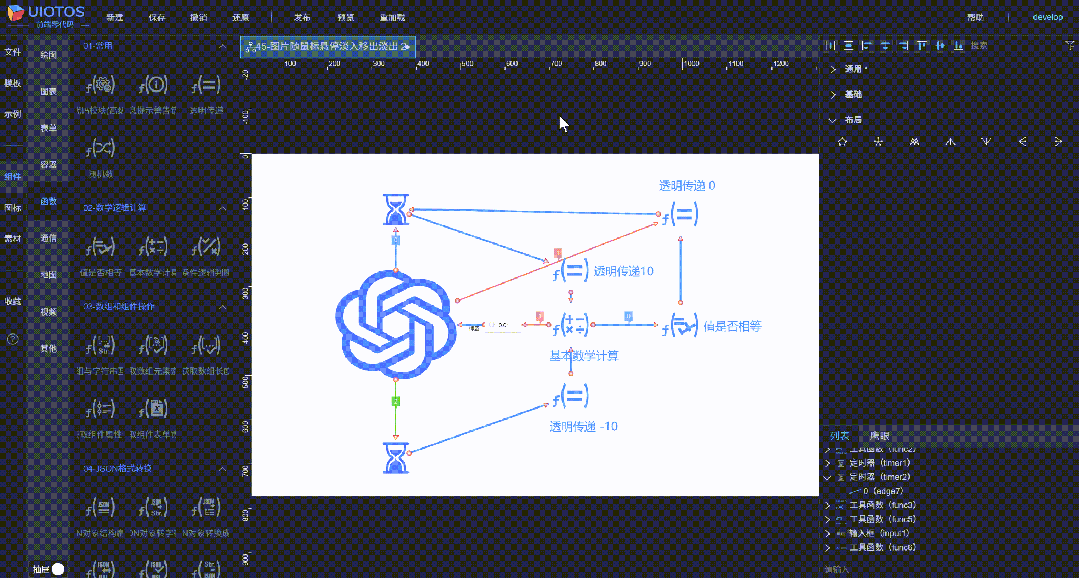Select the gear function component in 01-常用
The height and width of the screenshot is (578, 1079).
[100, 85]
